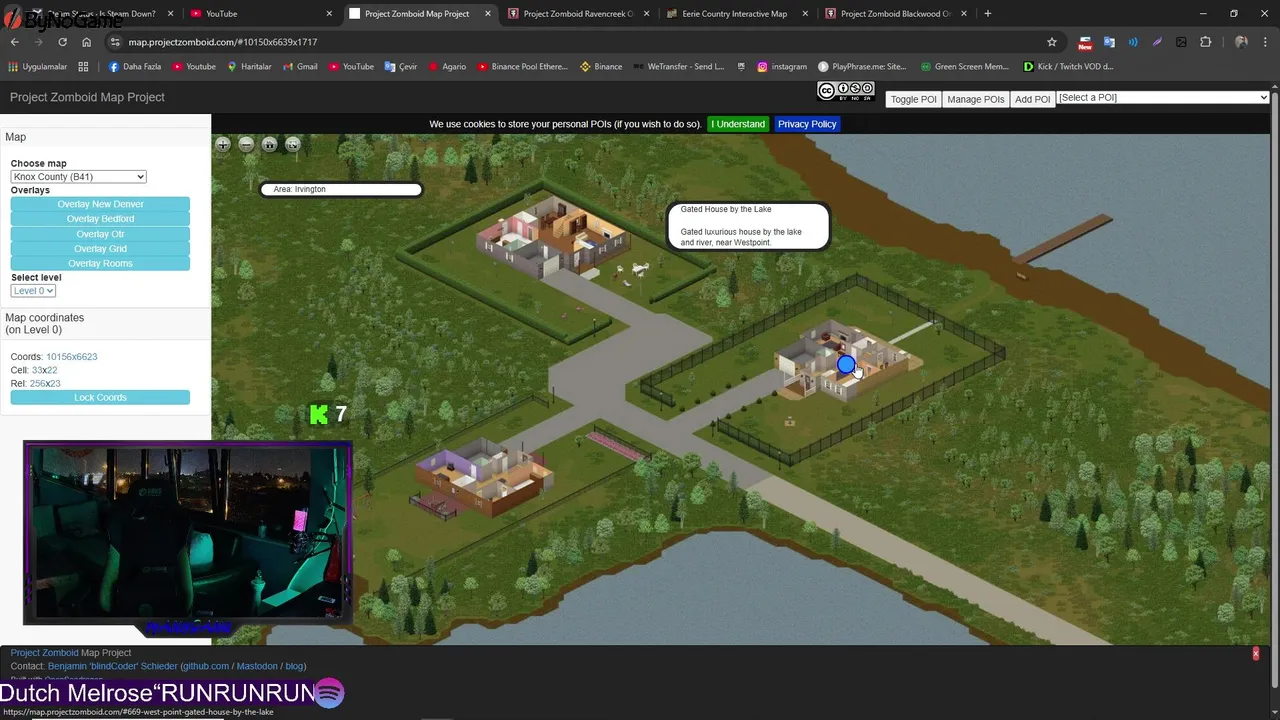Open the Privacy Policy button
Viewport: 1280px width, 720px height.
807,124
